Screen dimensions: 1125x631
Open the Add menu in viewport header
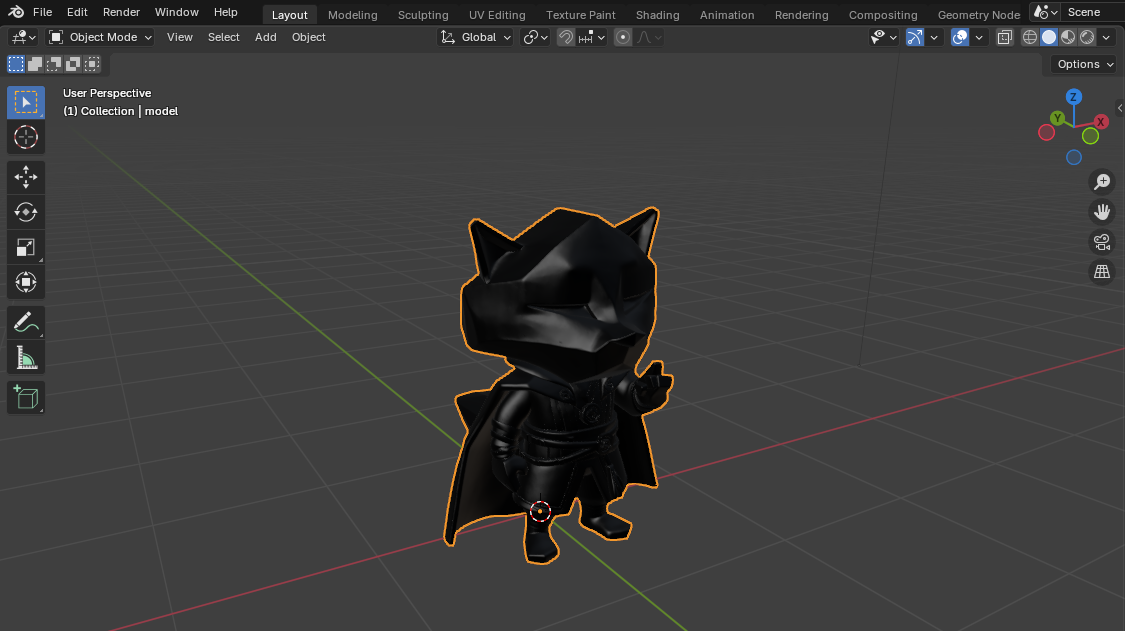pyautogui.click(x=265, y=37)
